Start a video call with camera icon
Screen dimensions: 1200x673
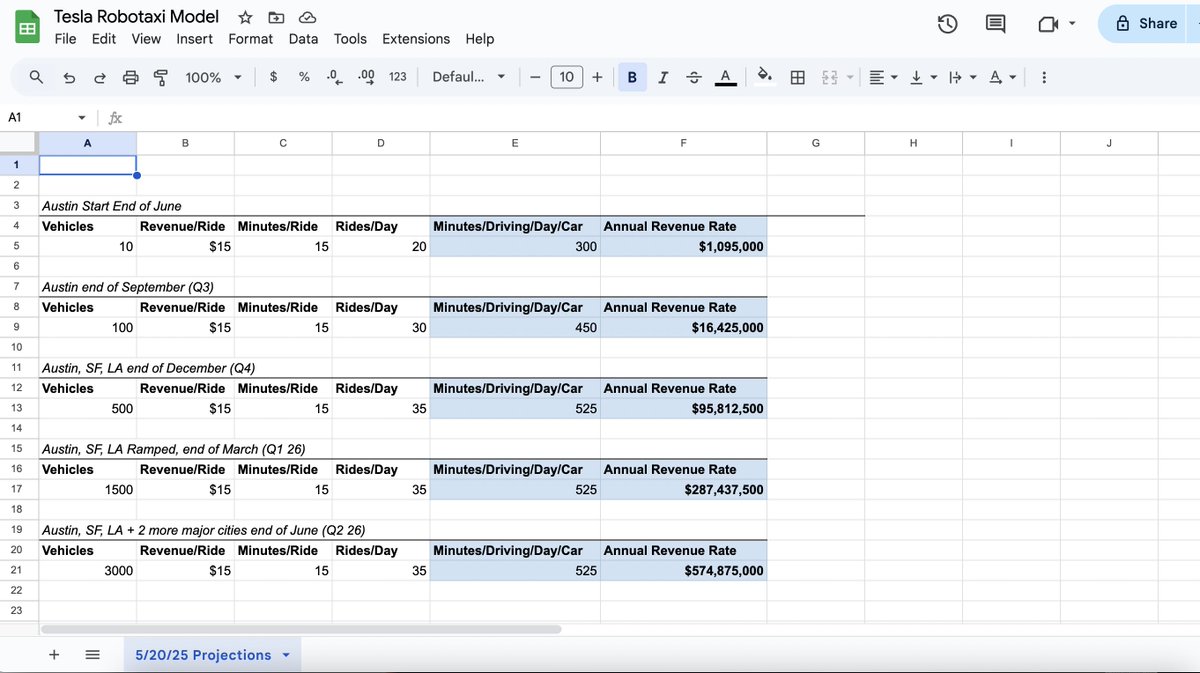[x=1048, y=24]
